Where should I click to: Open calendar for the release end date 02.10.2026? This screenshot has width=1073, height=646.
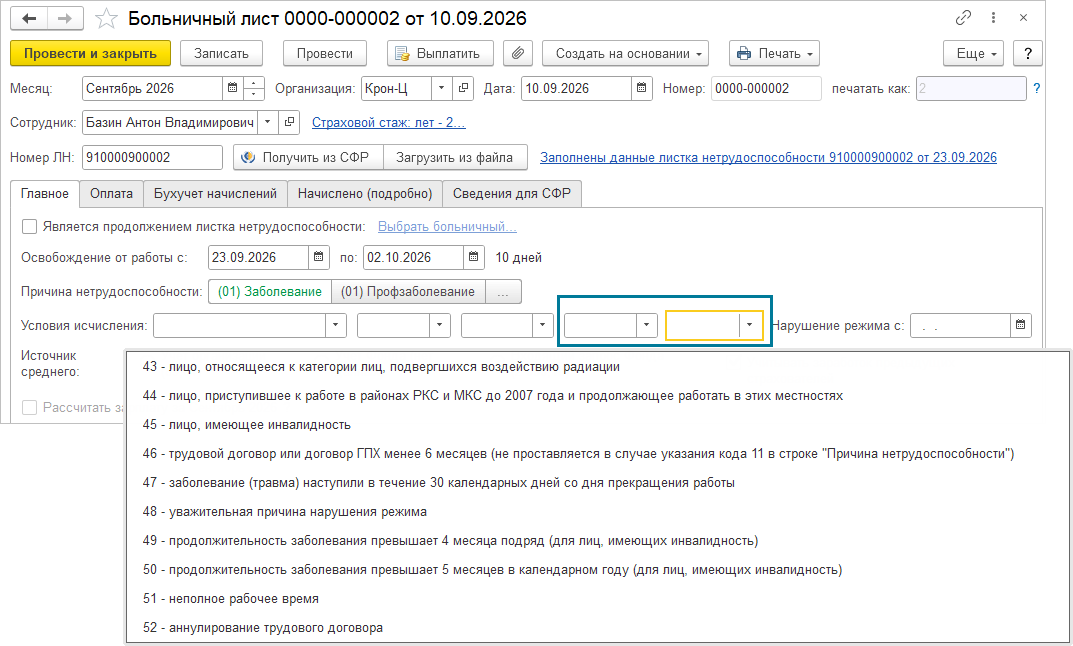point(474,257)
